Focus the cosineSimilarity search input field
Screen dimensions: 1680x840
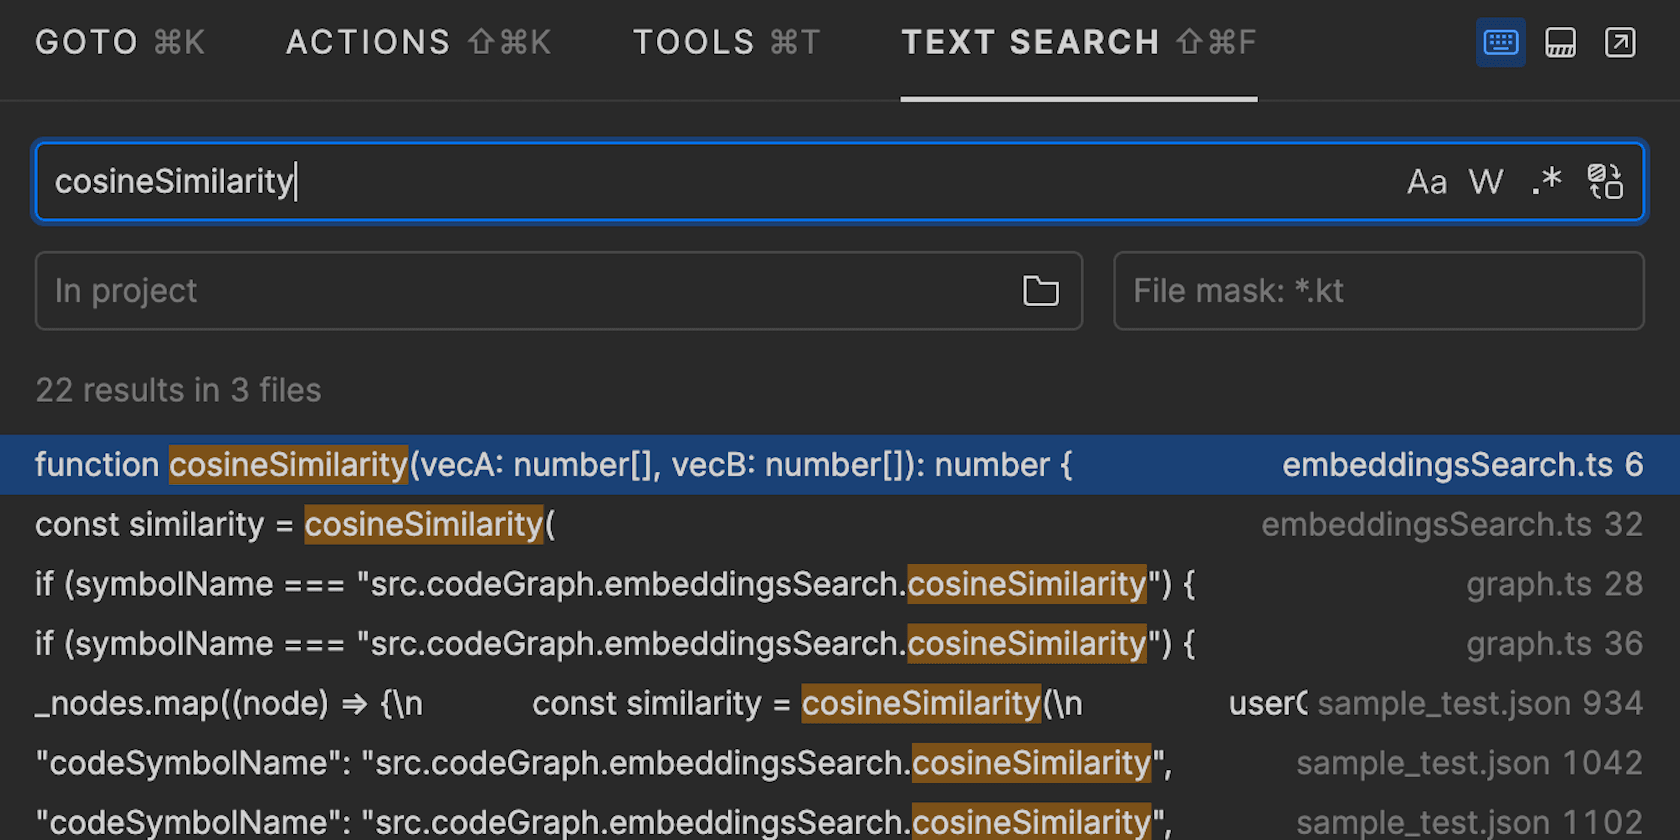(700, 182)
